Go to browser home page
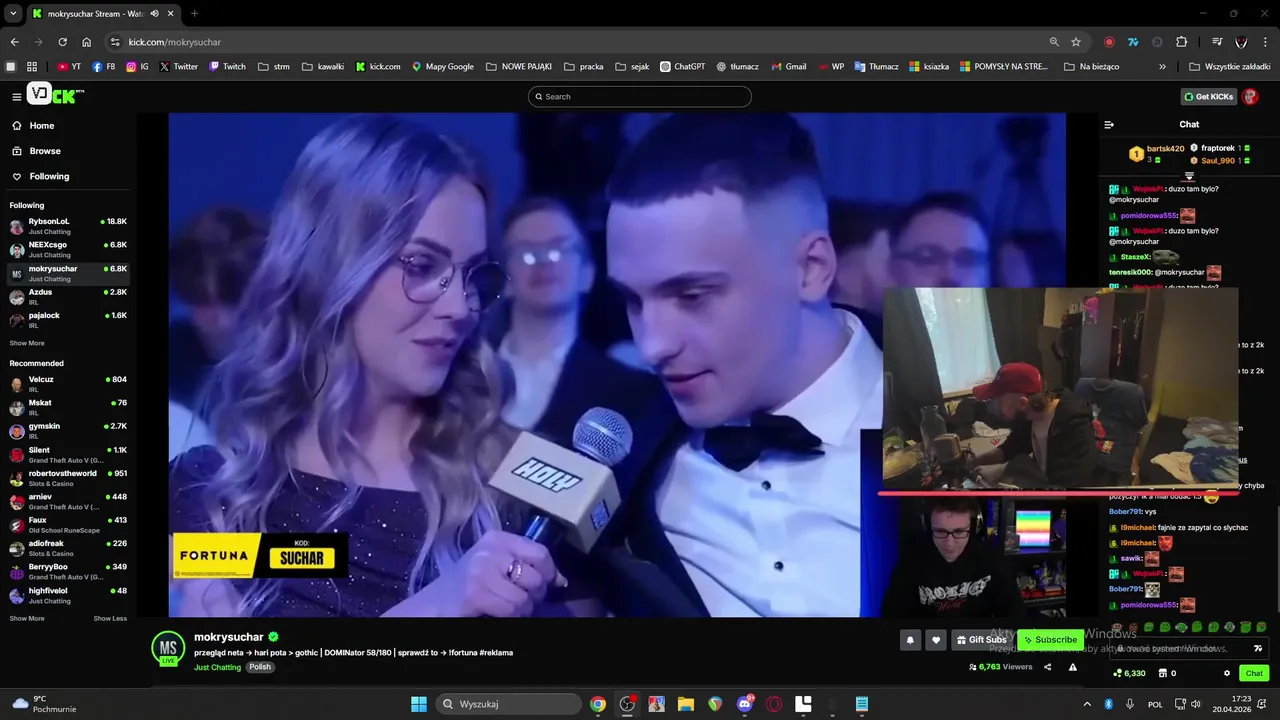1280x720 pixels. click(x=86, y=42)
